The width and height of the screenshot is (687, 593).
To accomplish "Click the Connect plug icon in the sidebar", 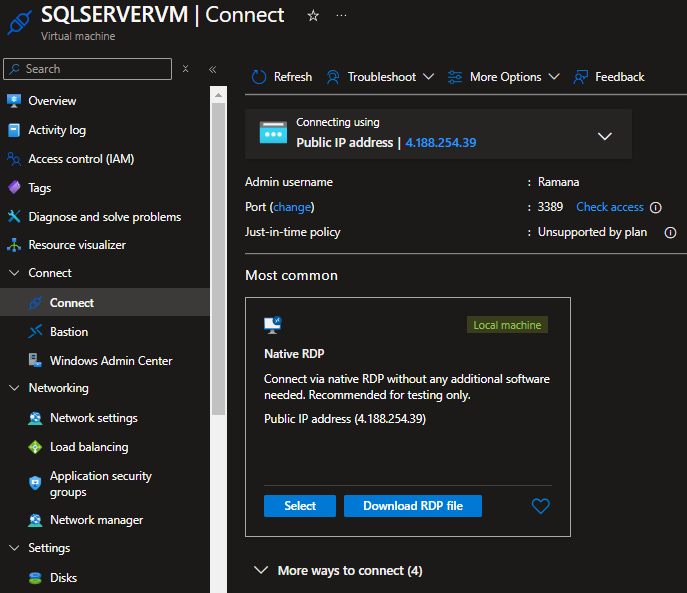I will (35, 303).
